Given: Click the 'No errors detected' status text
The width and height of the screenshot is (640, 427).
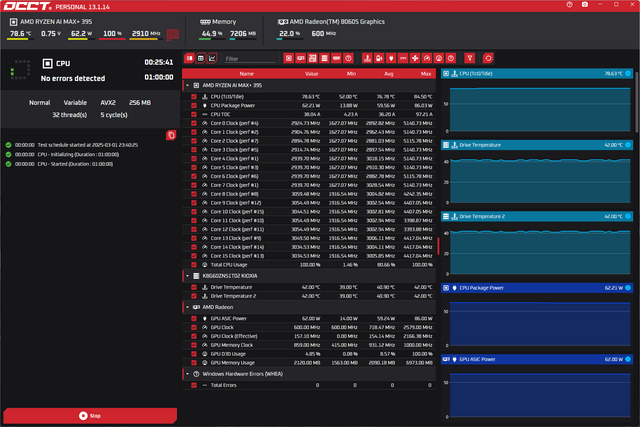Looking at the screenshot, I should pos(73,78).
